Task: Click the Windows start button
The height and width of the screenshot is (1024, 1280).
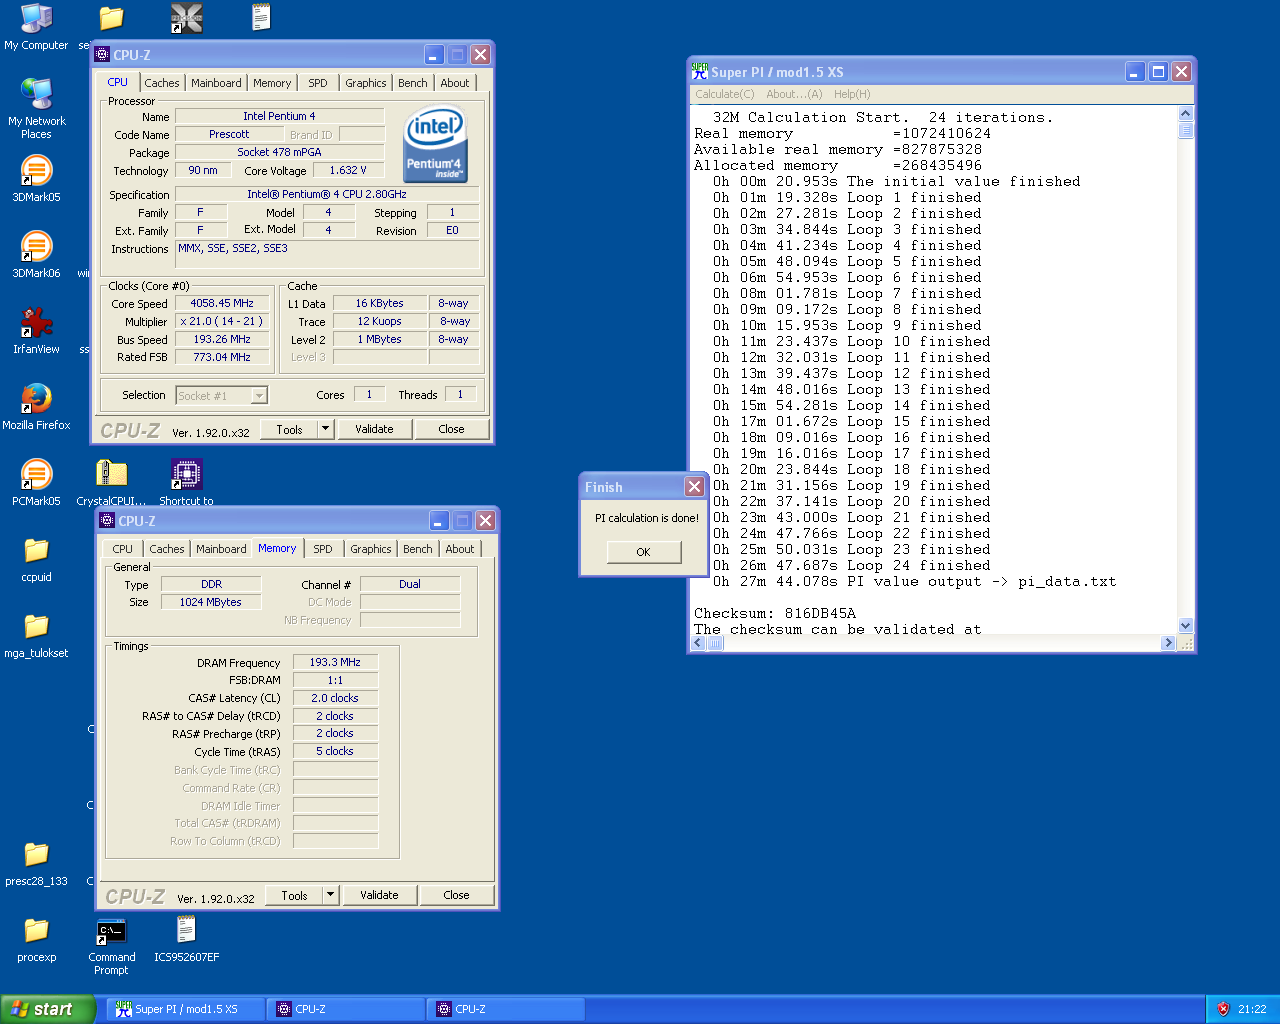Action: click(48, 1009)
